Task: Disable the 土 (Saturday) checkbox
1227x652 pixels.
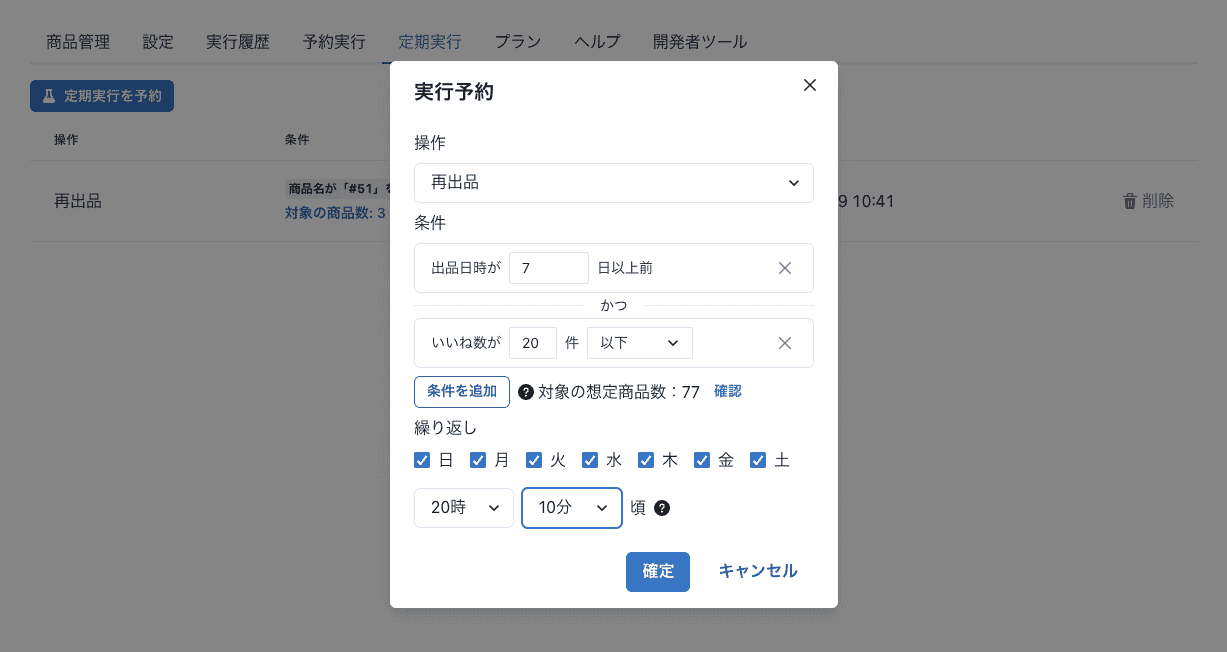Action: [758, 460]
